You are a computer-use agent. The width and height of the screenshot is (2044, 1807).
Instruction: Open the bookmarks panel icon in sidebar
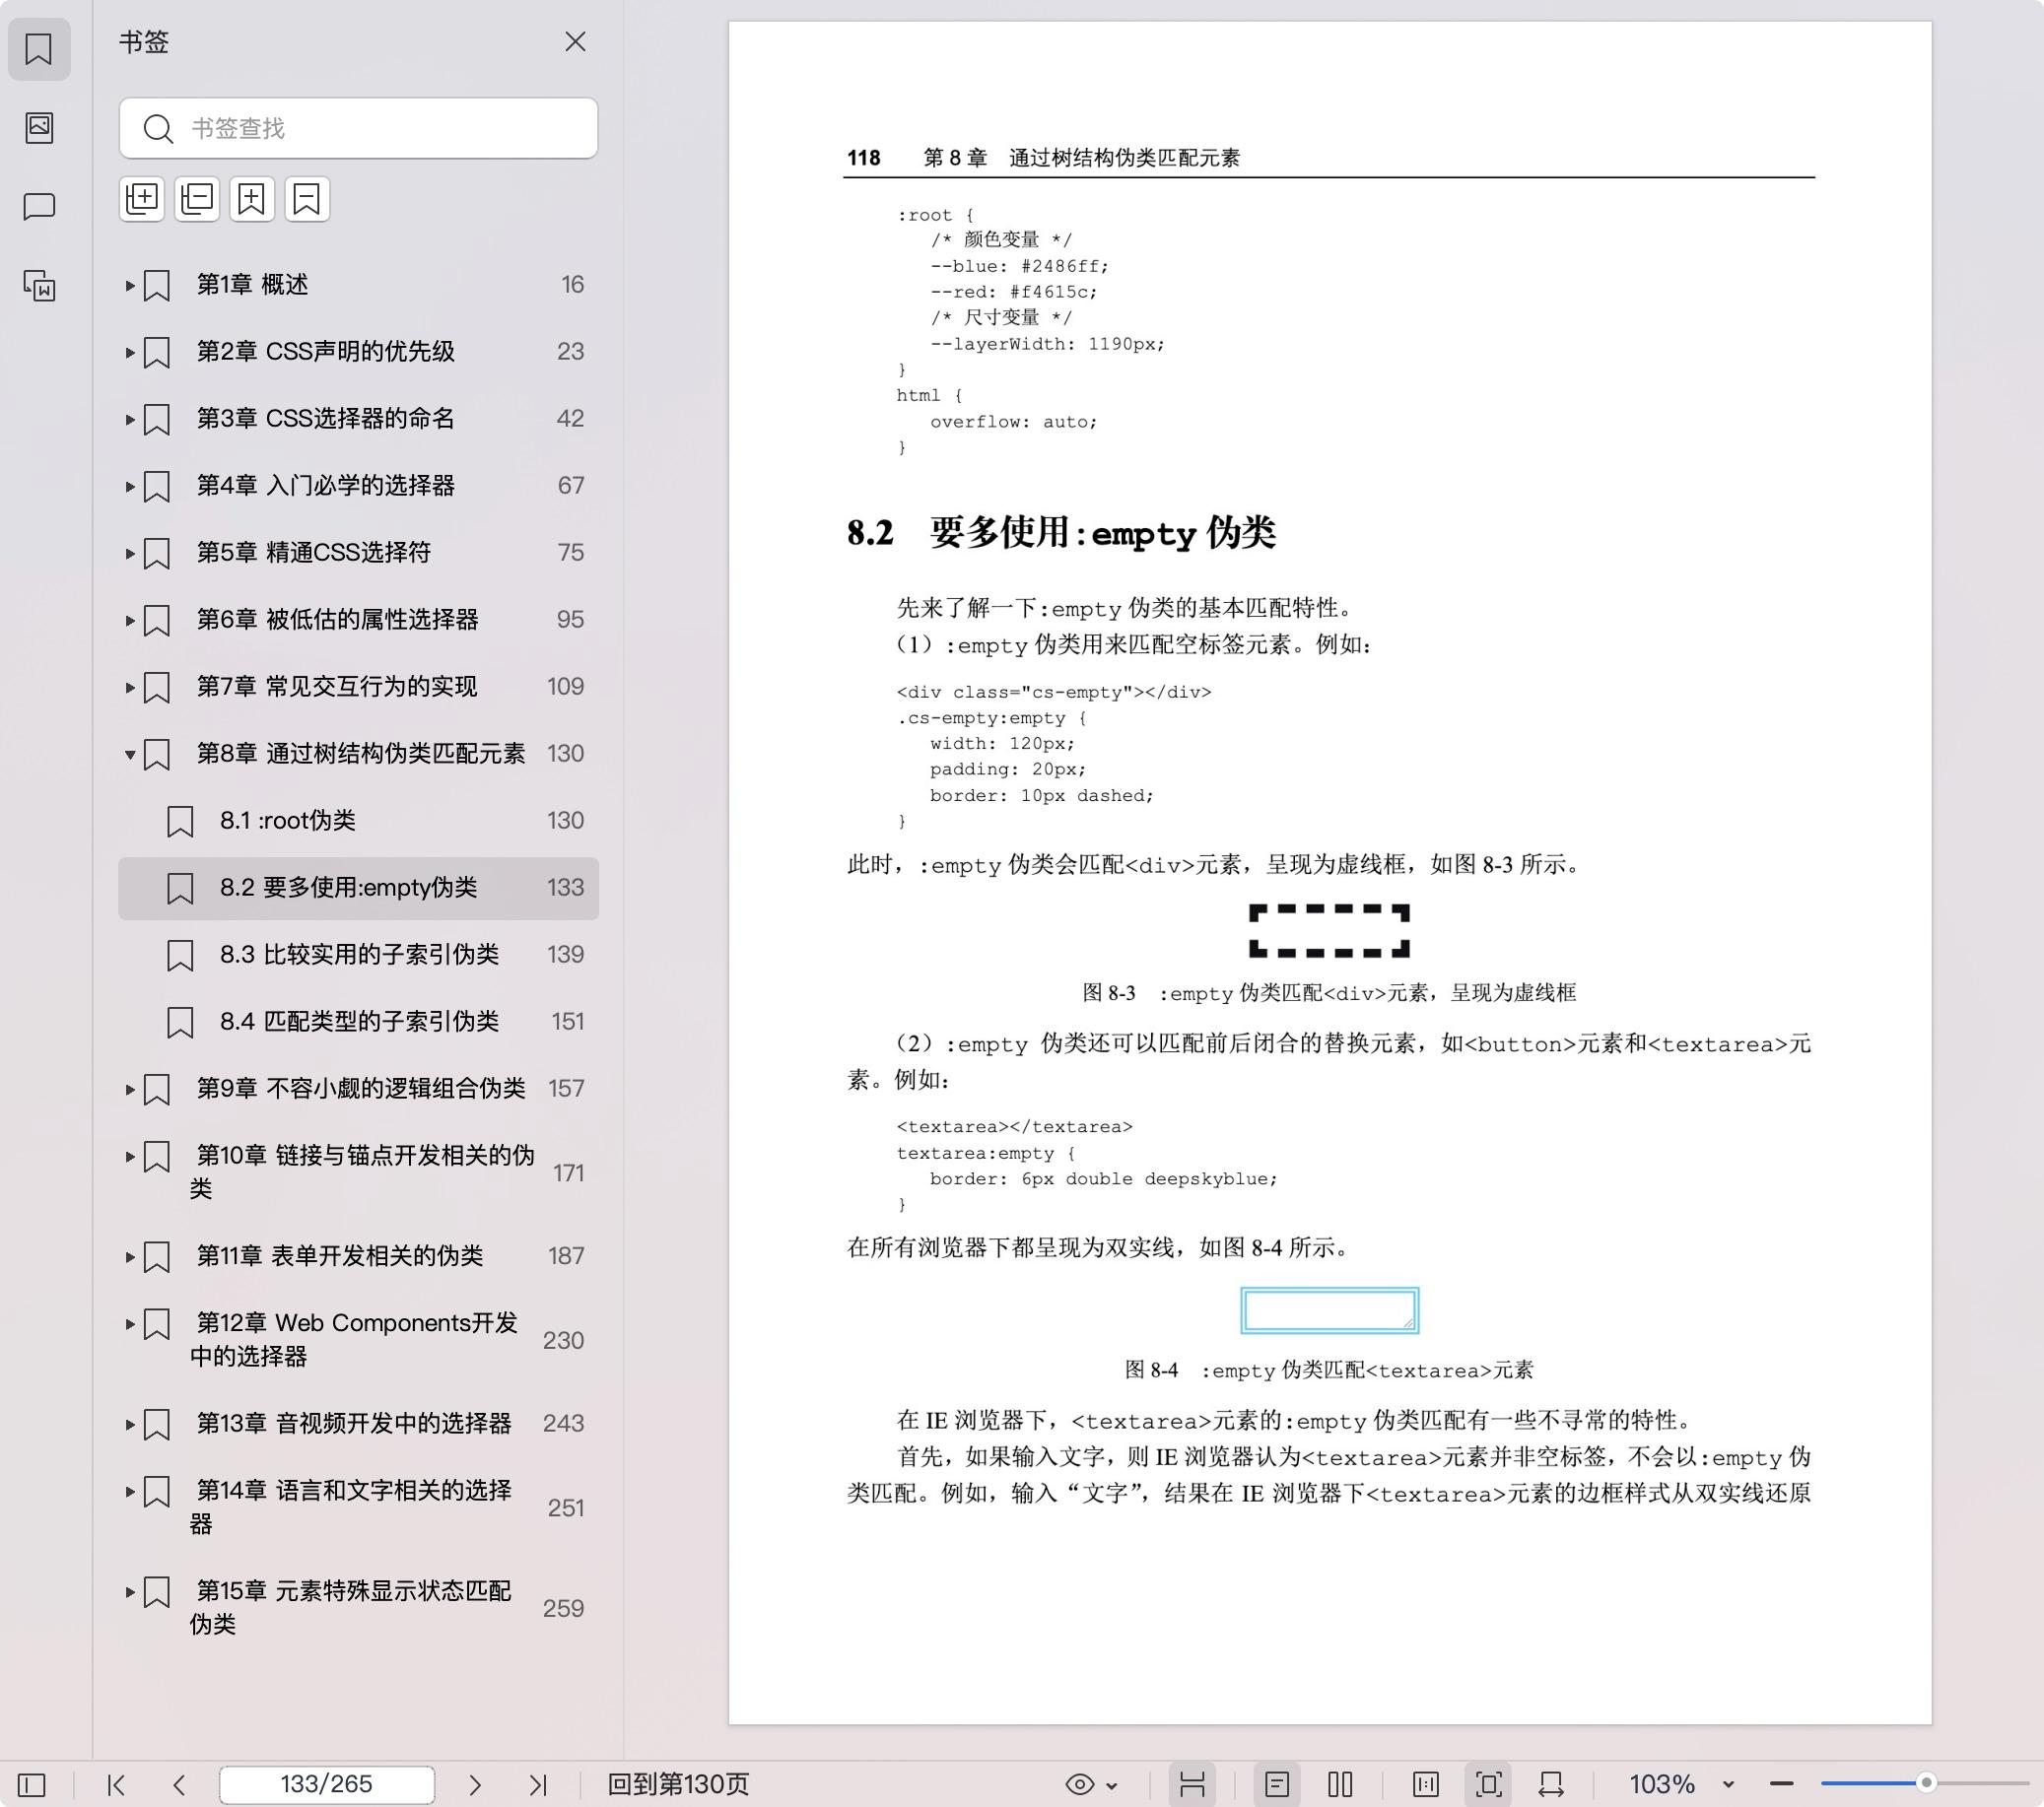click(39, 49)
